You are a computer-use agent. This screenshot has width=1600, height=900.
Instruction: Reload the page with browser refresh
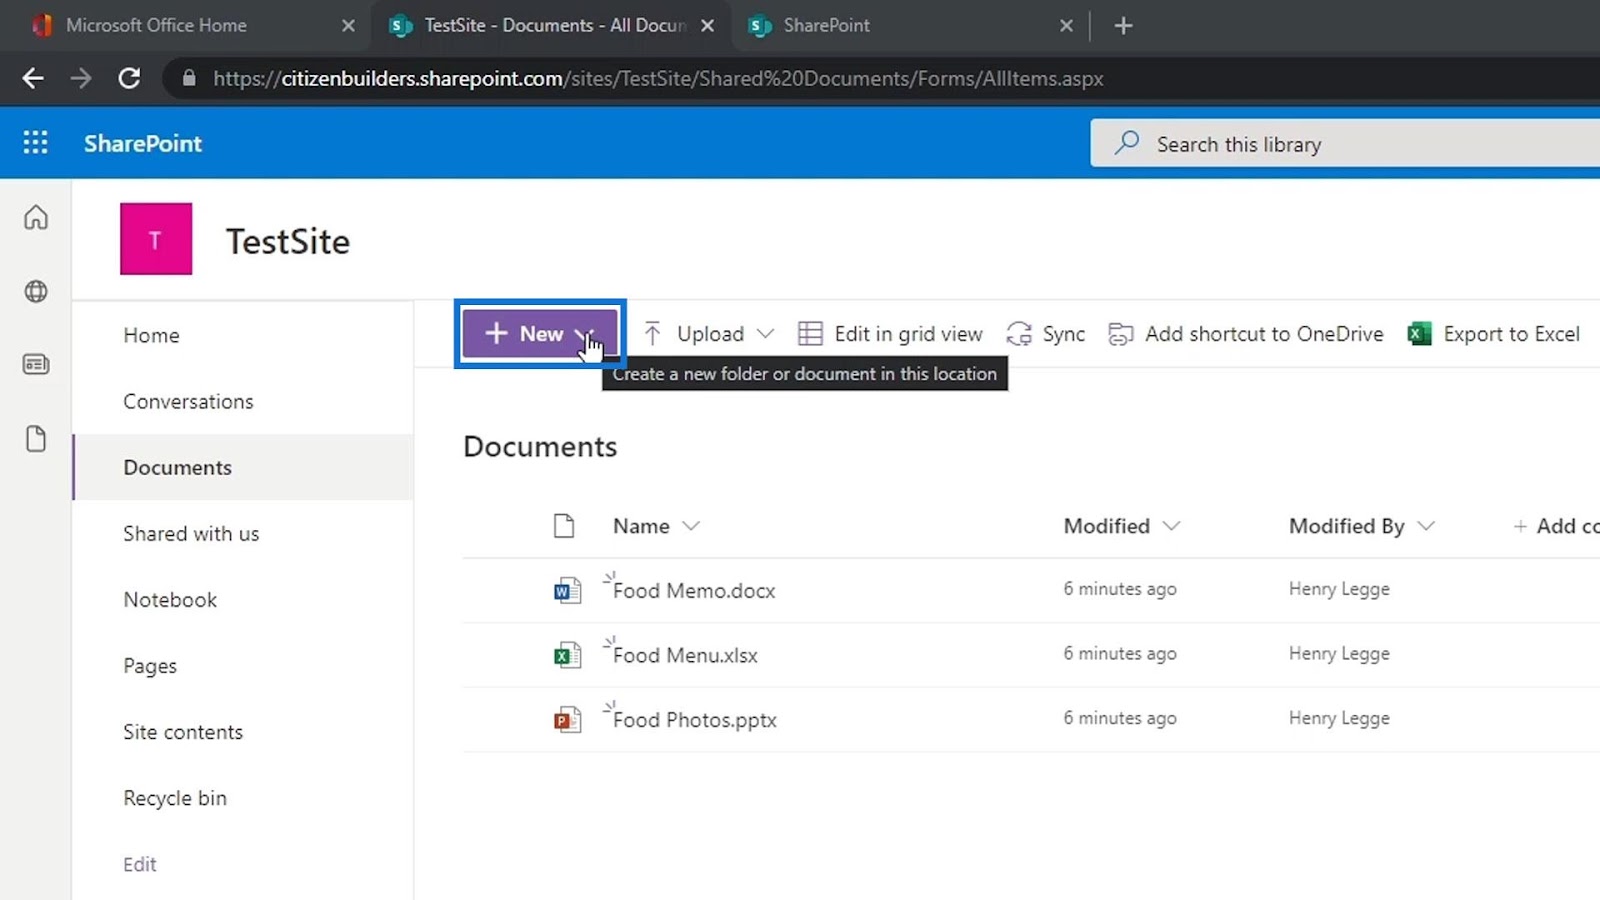point(129,78)
